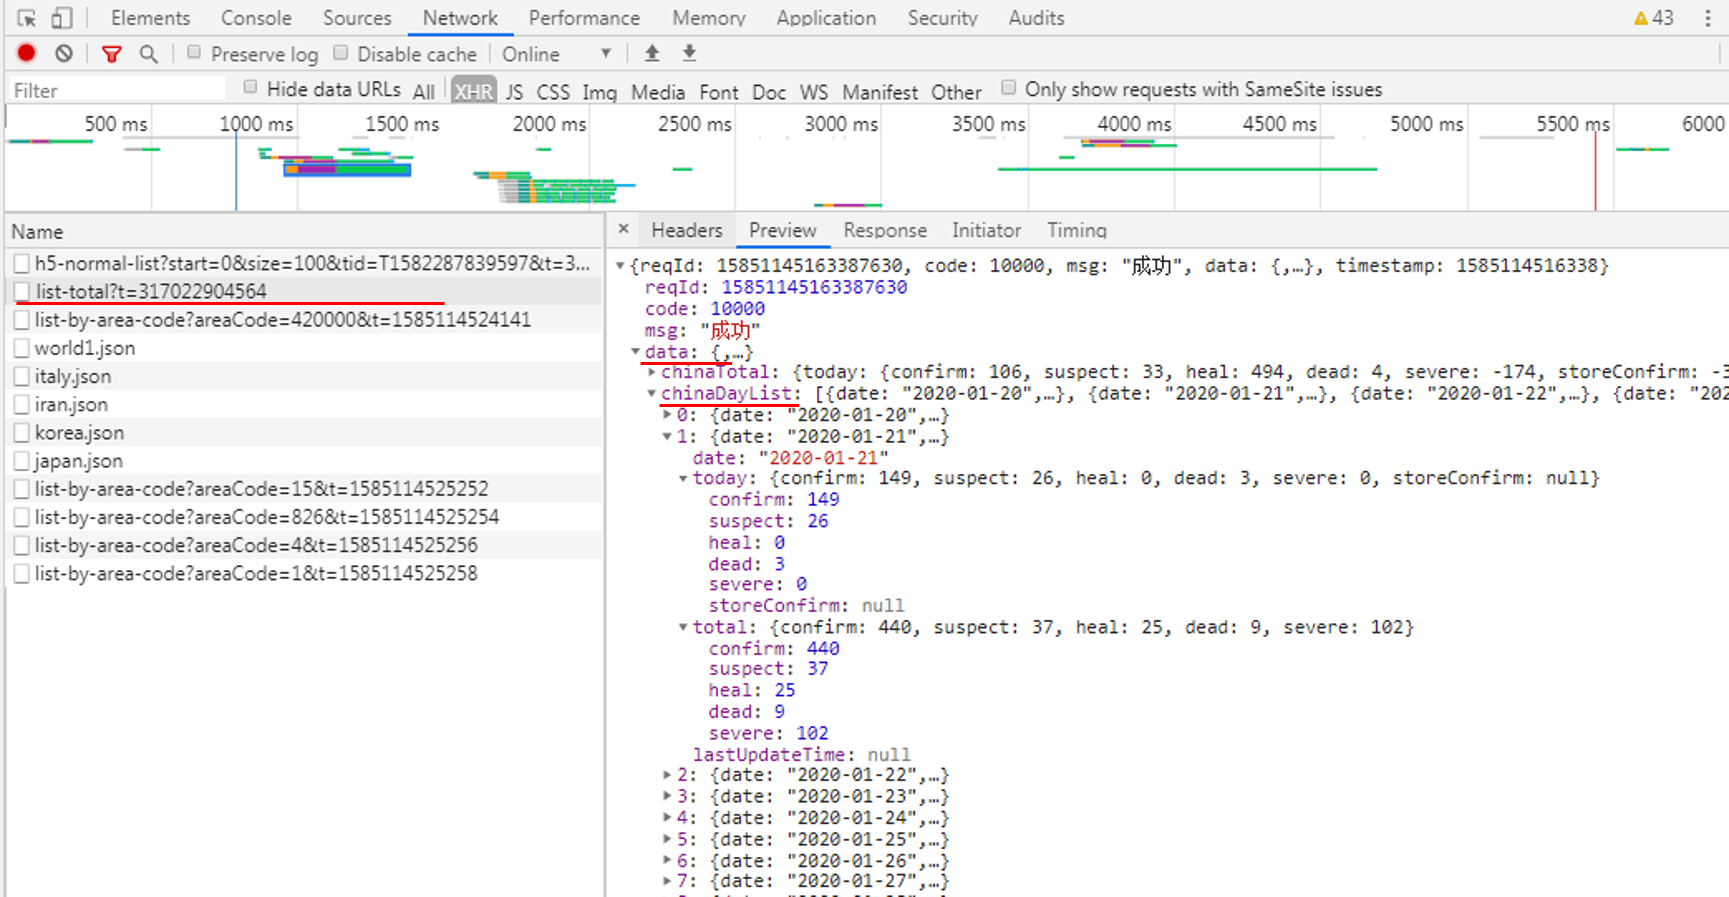Show the Headers tab of the request
1729x897 pixels.
tap(686, 230)
